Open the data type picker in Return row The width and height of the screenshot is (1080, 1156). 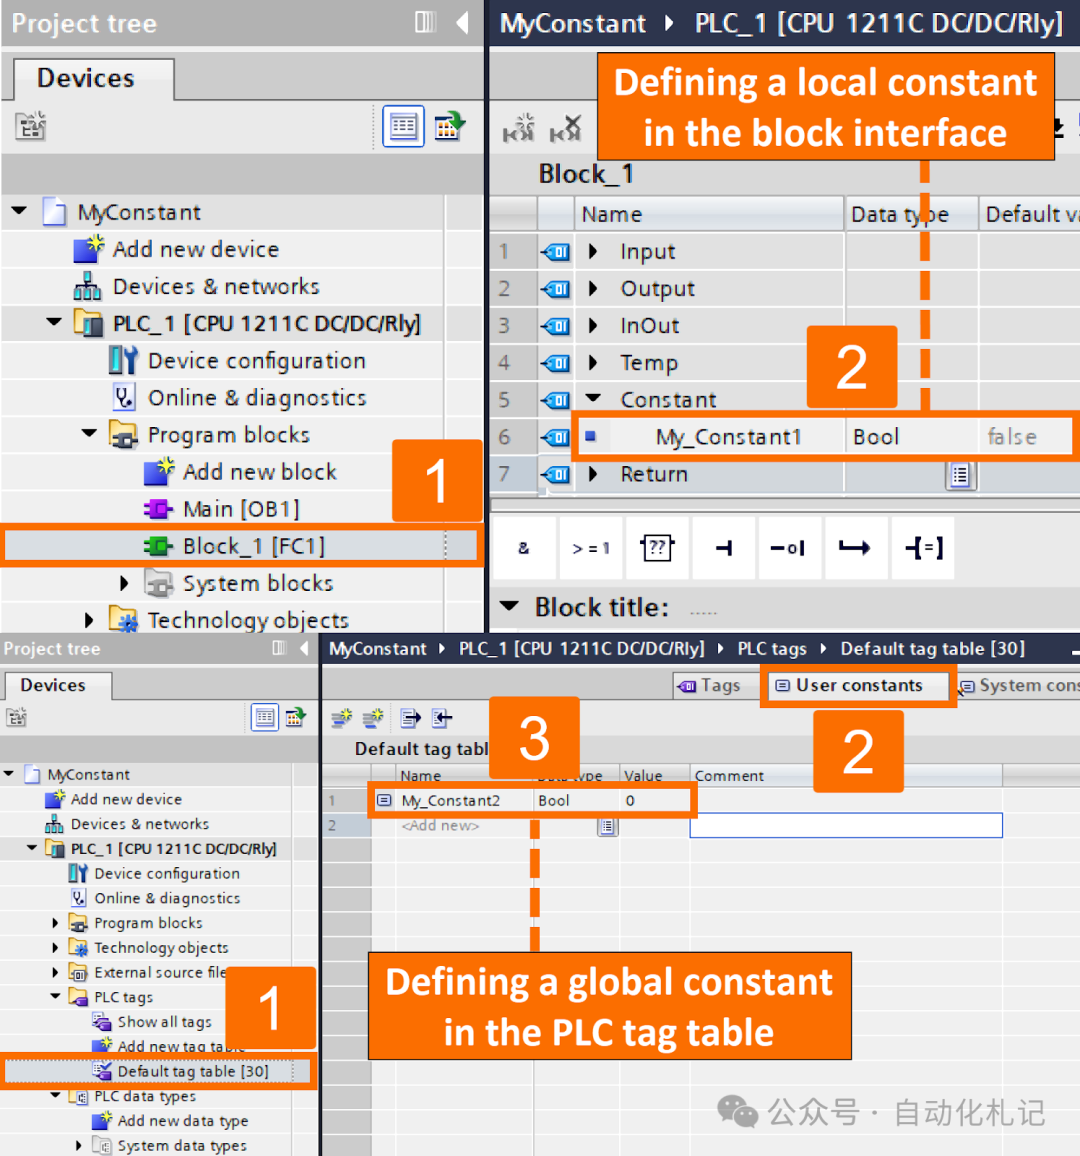[x=960, y=475]
